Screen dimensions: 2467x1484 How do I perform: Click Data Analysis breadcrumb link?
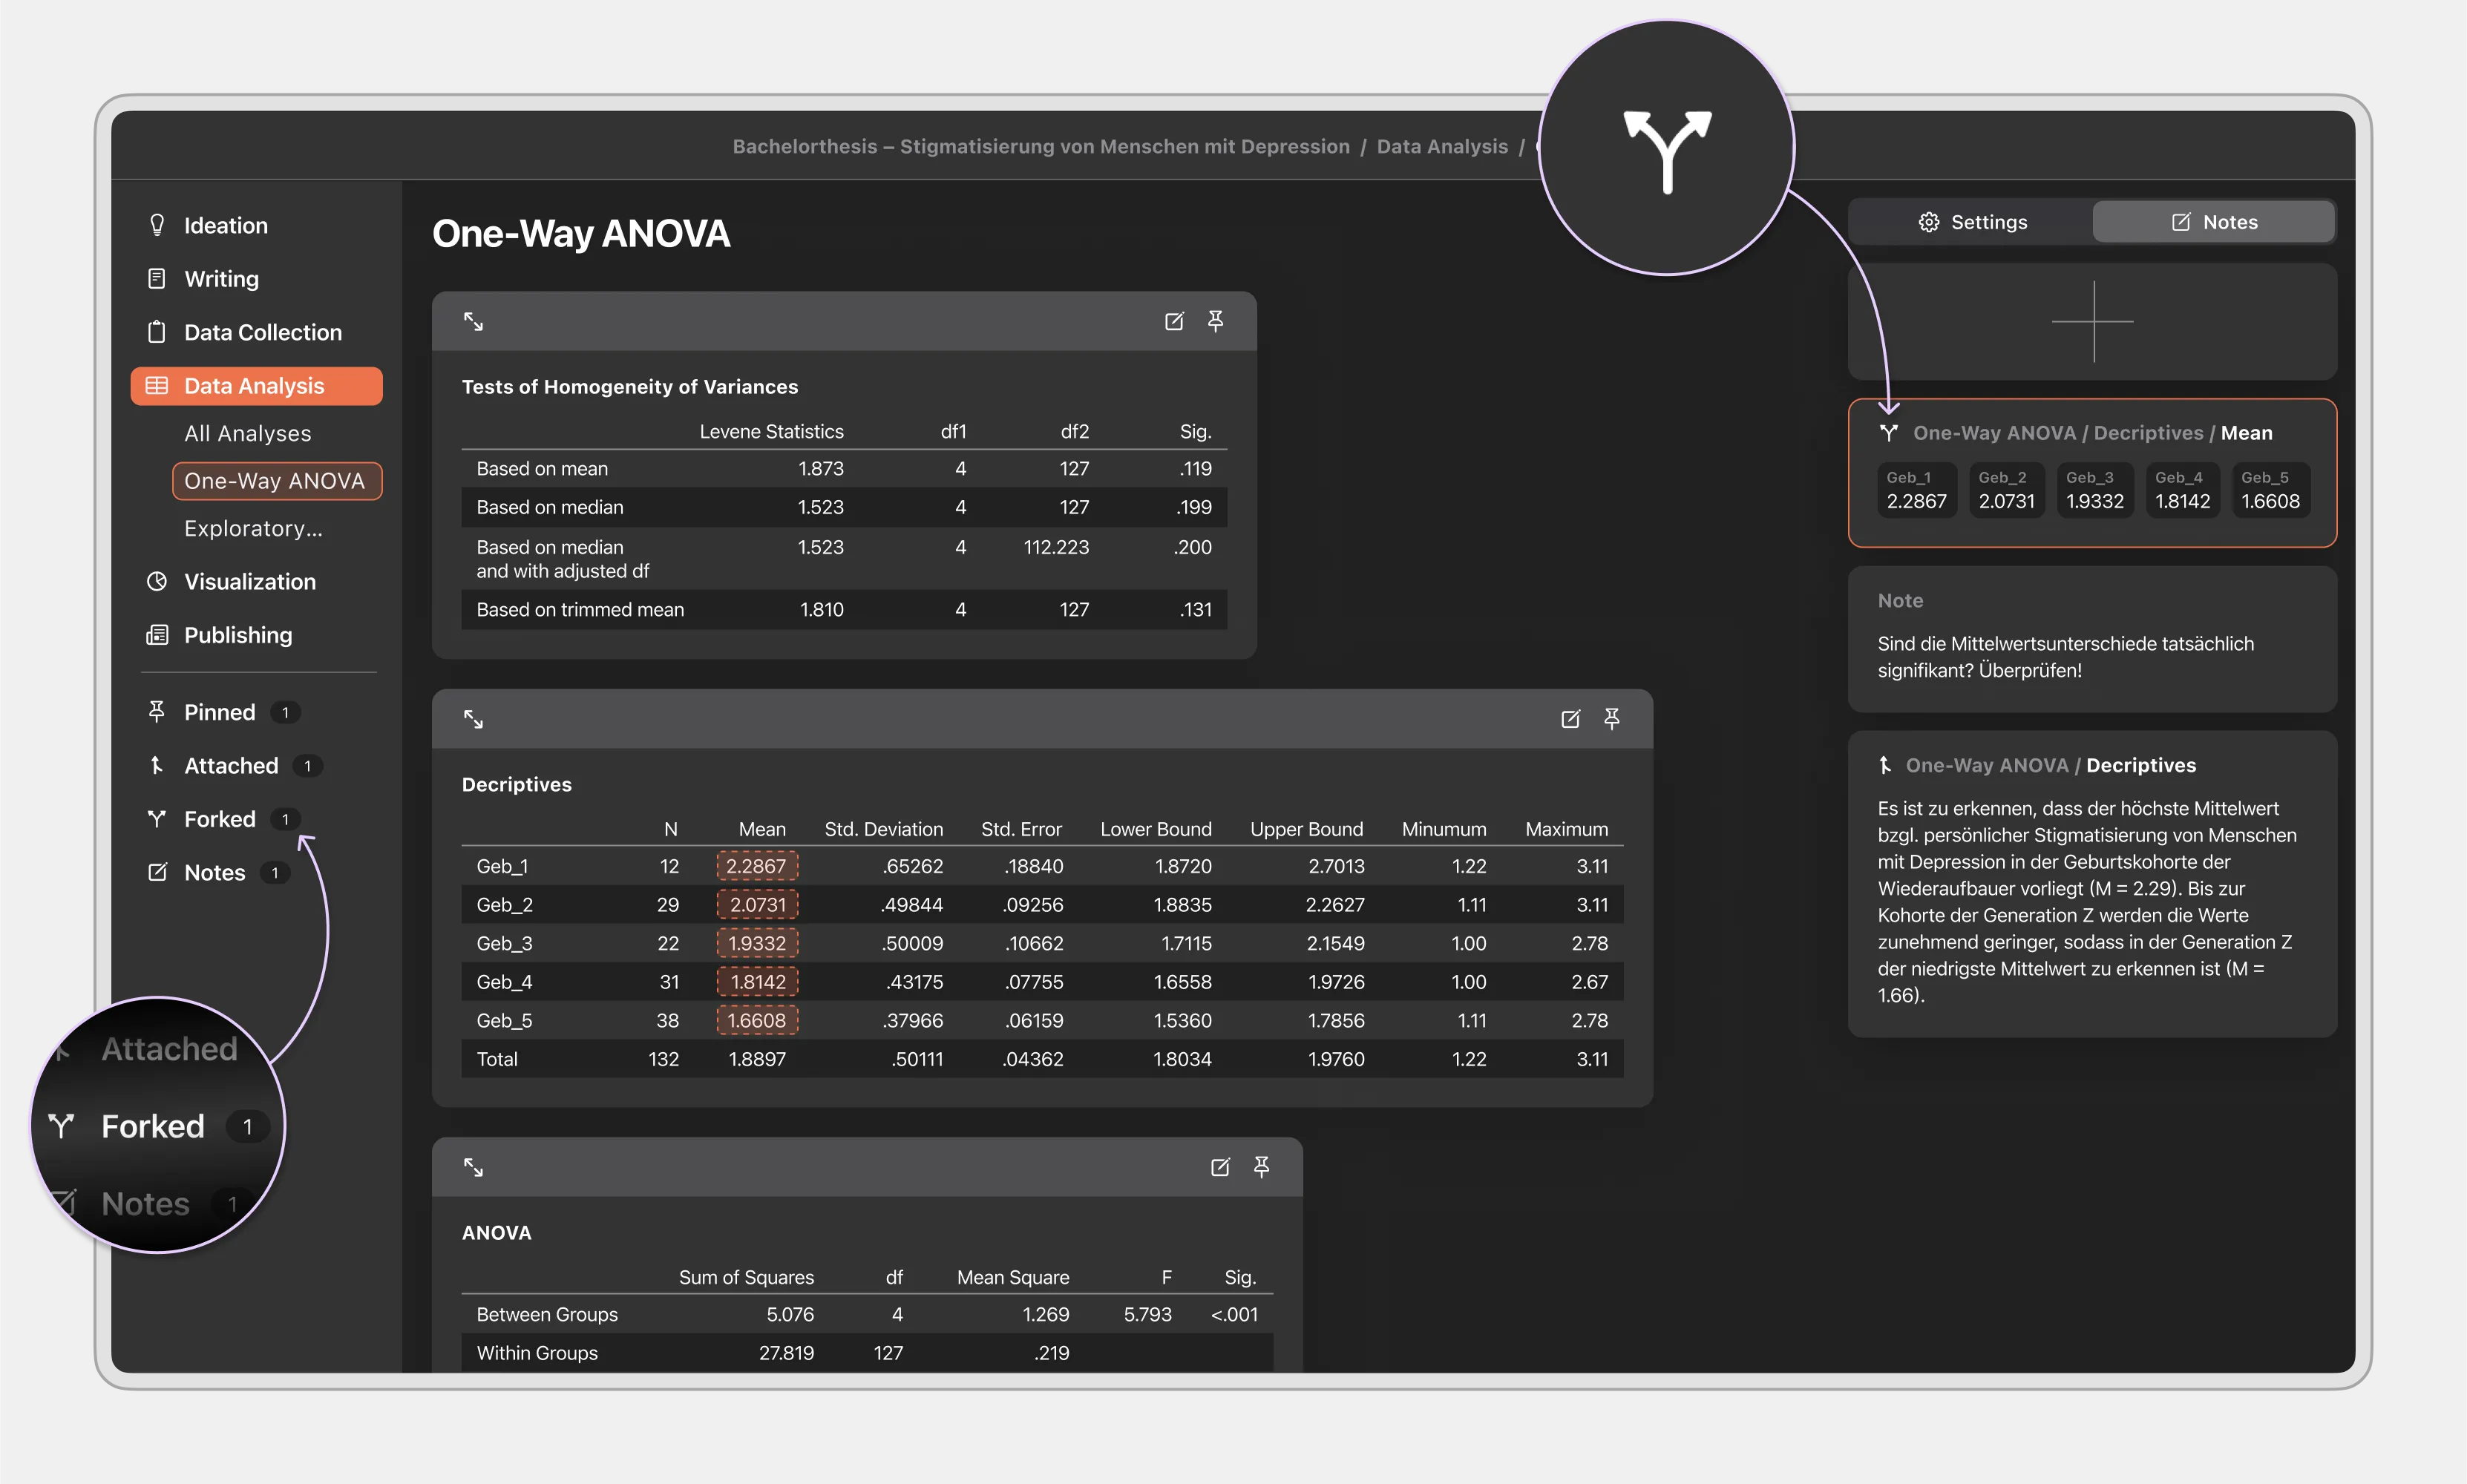tap(1441, 146)
